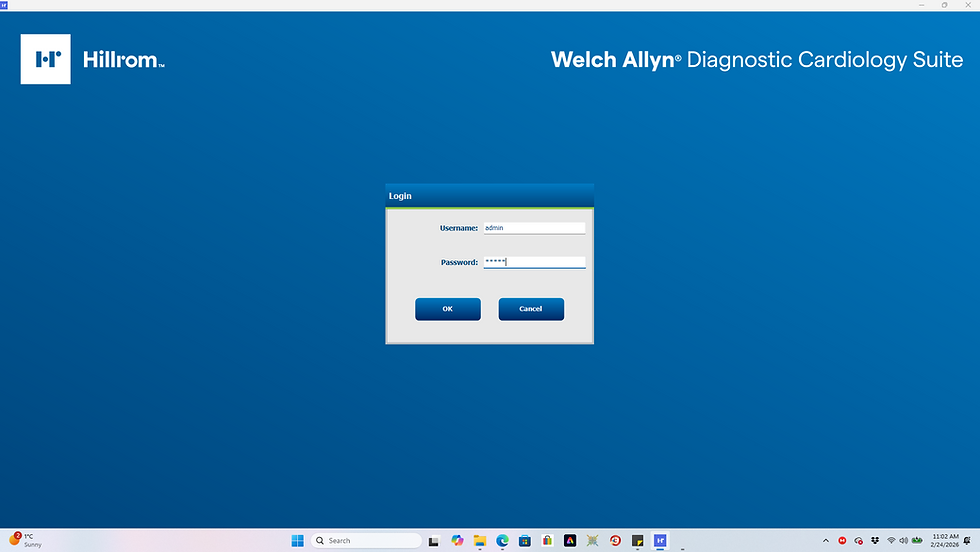Open the Wi-Fi network settings icon

pyautogui.click(x=891, y=541)
